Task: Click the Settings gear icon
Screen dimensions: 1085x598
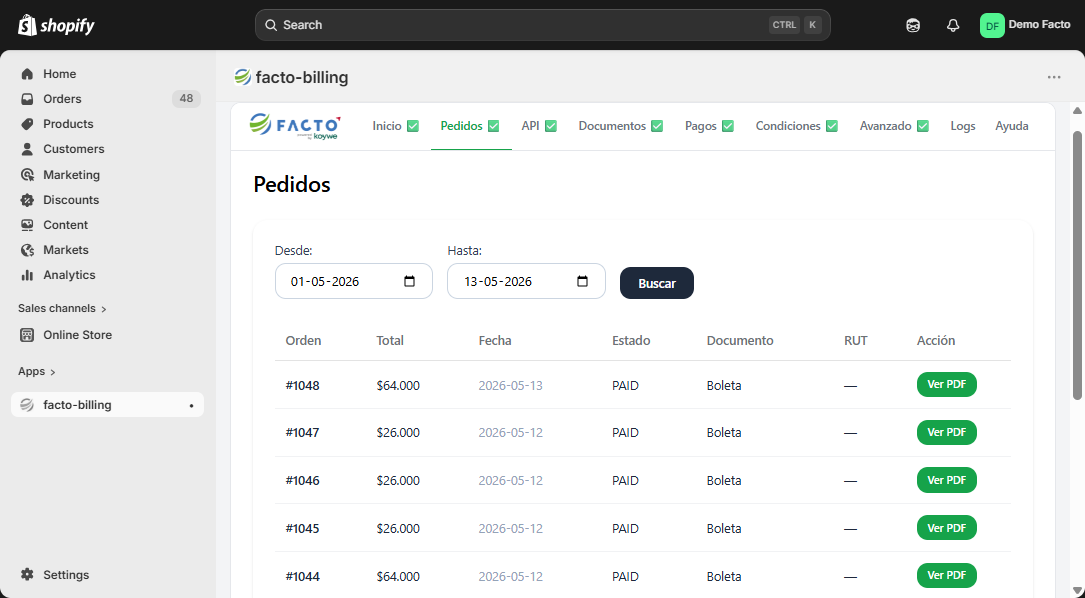Action: (x=27, y=574)
